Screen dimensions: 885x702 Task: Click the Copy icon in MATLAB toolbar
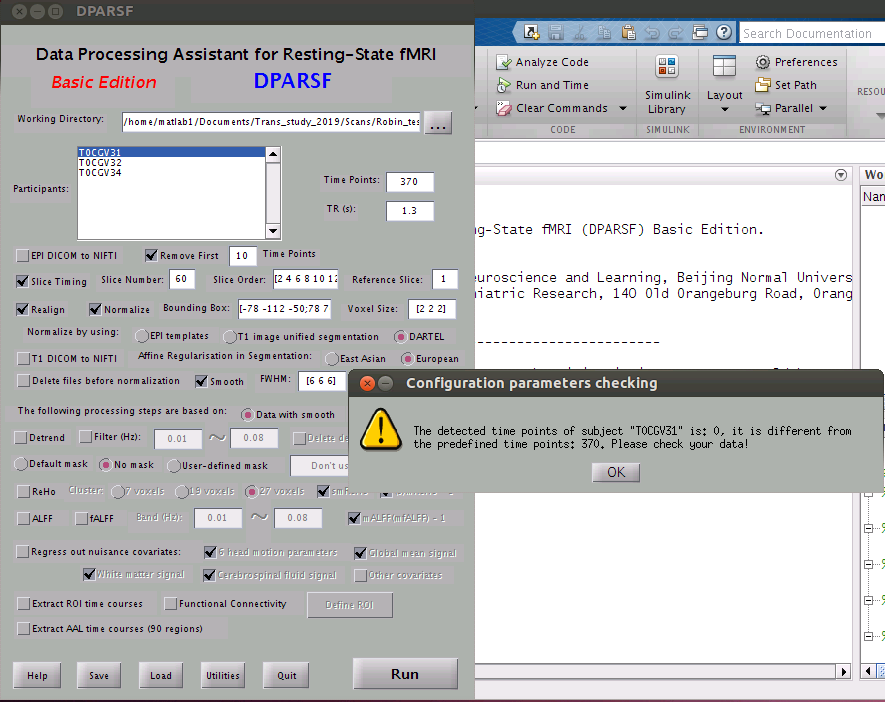pyautogui.click(x=604, y=33)
